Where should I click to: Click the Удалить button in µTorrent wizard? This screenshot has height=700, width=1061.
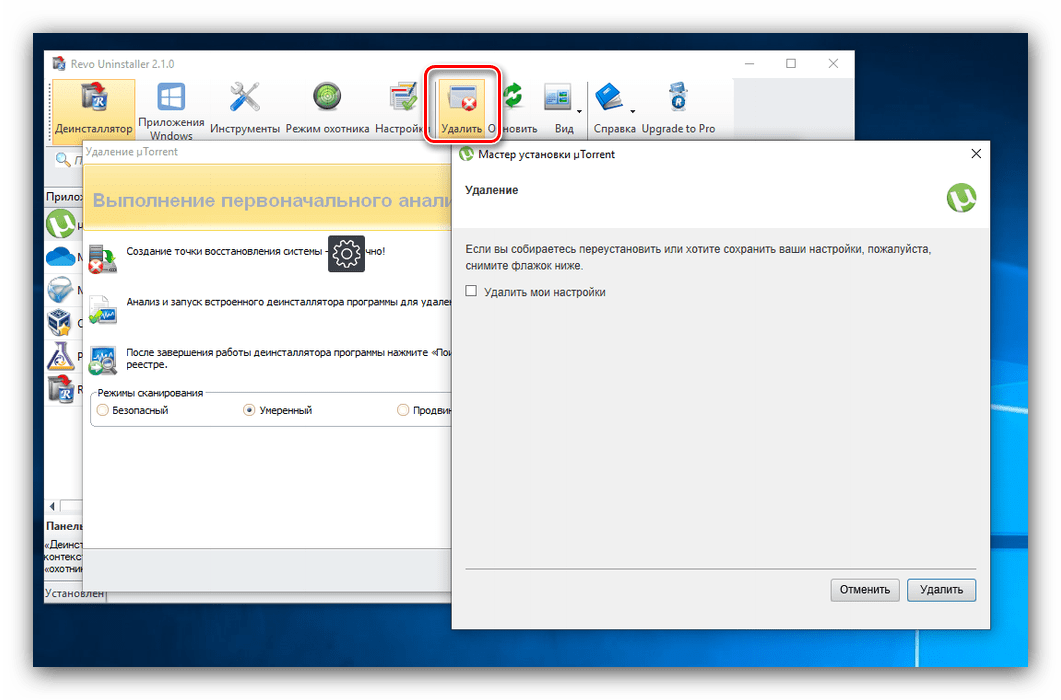[941, 589]
